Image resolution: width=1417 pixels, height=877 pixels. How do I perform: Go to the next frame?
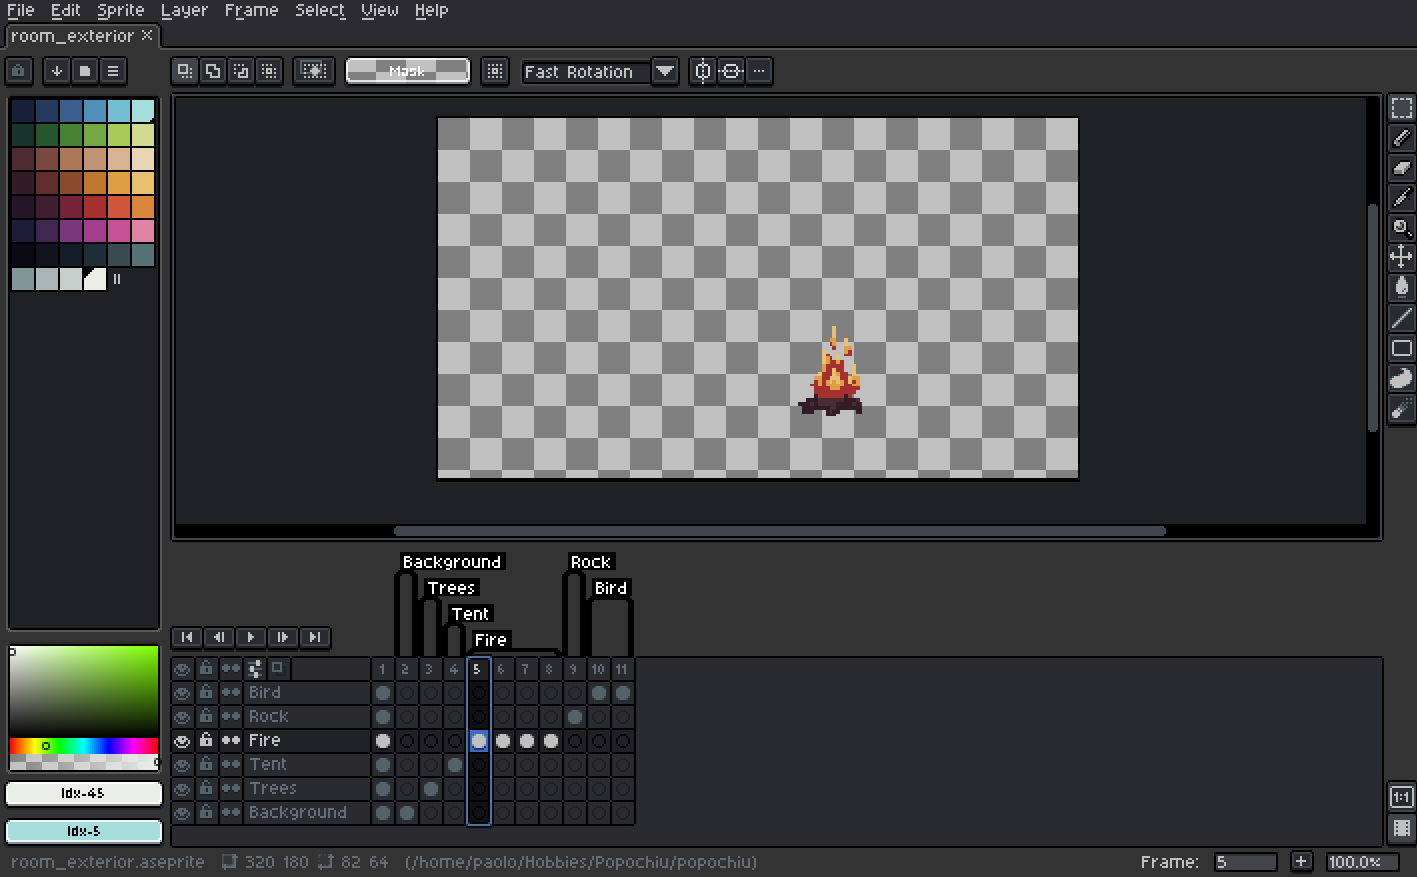[283, 637]
